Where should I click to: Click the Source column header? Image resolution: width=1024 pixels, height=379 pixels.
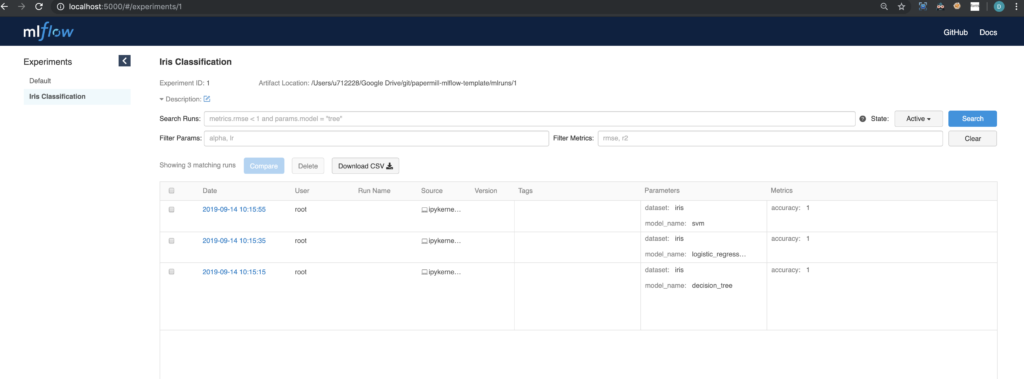coord(432,191)
